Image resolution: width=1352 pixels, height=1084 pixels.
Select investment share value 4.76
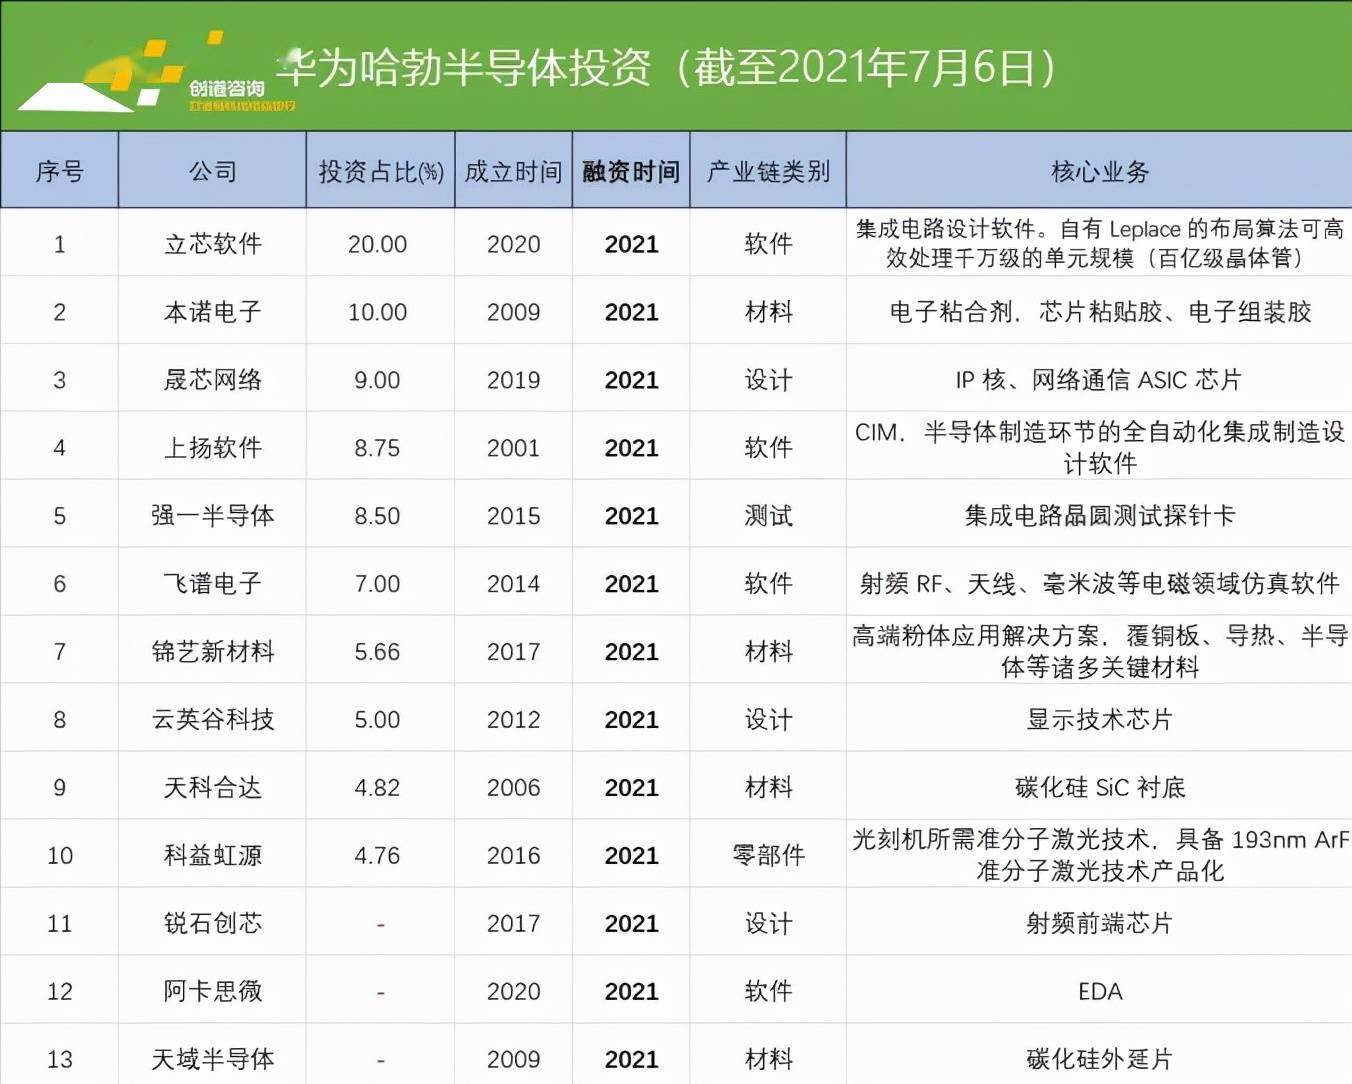[377, 856]
